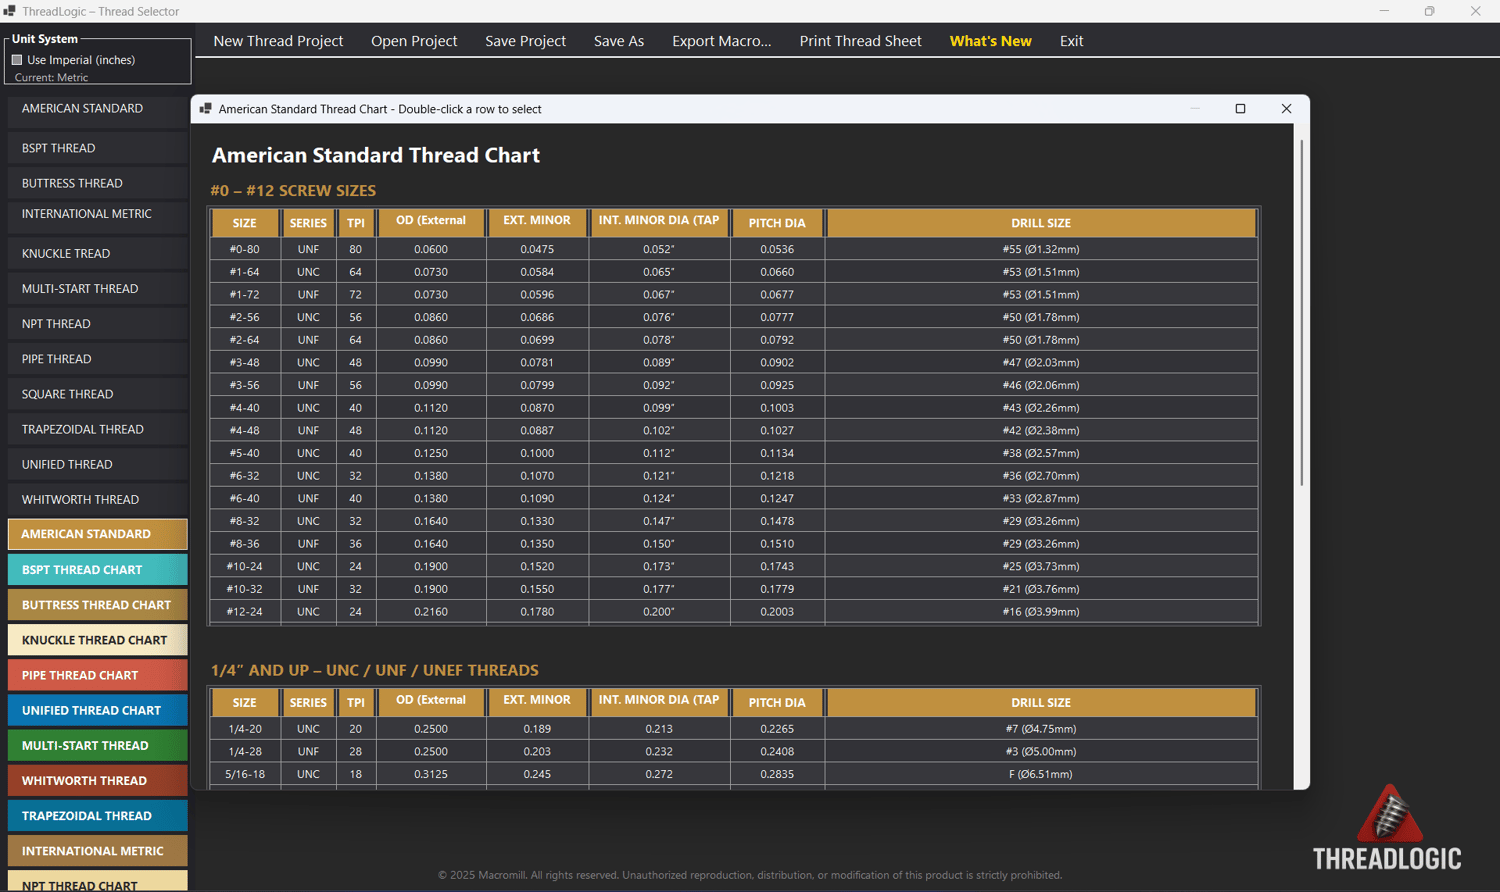Image resolution: width=1500 pixels, height=892 pixels.
Task: Select the #8-36 size cell
Action: coord(245,544)
